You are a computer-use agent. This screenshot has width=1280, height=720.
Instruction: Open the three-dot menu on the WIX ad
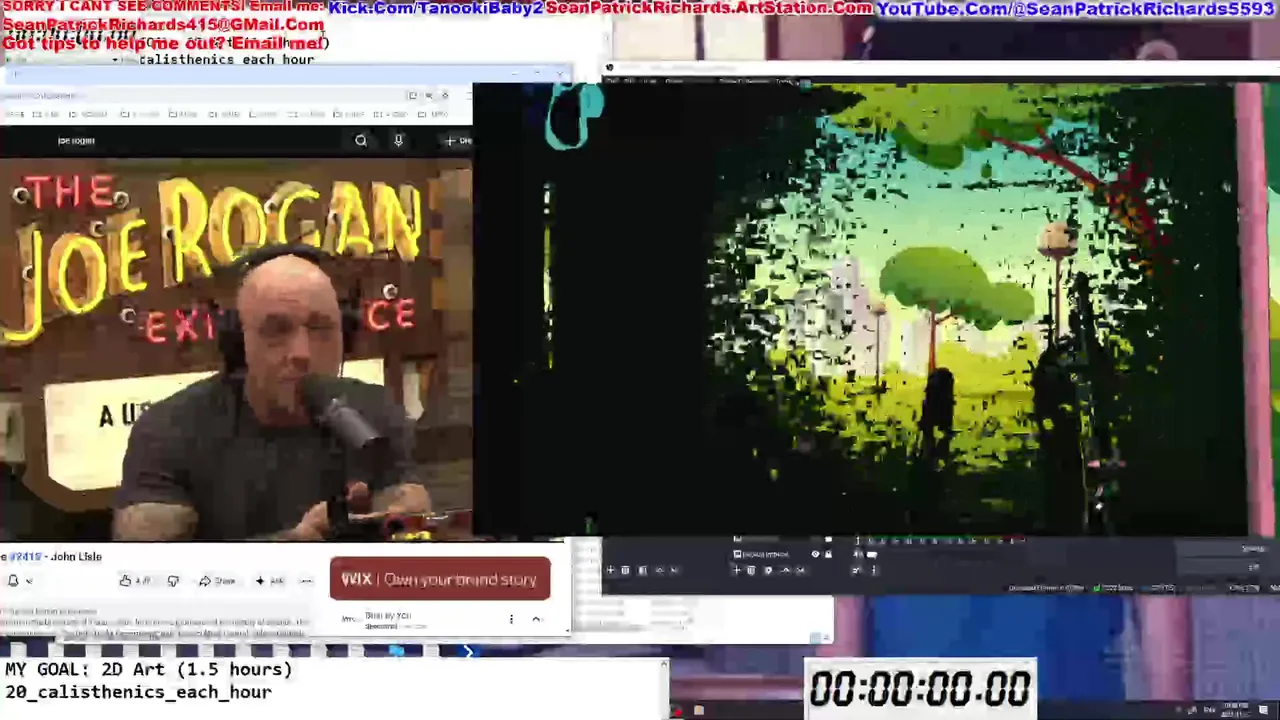511,619
